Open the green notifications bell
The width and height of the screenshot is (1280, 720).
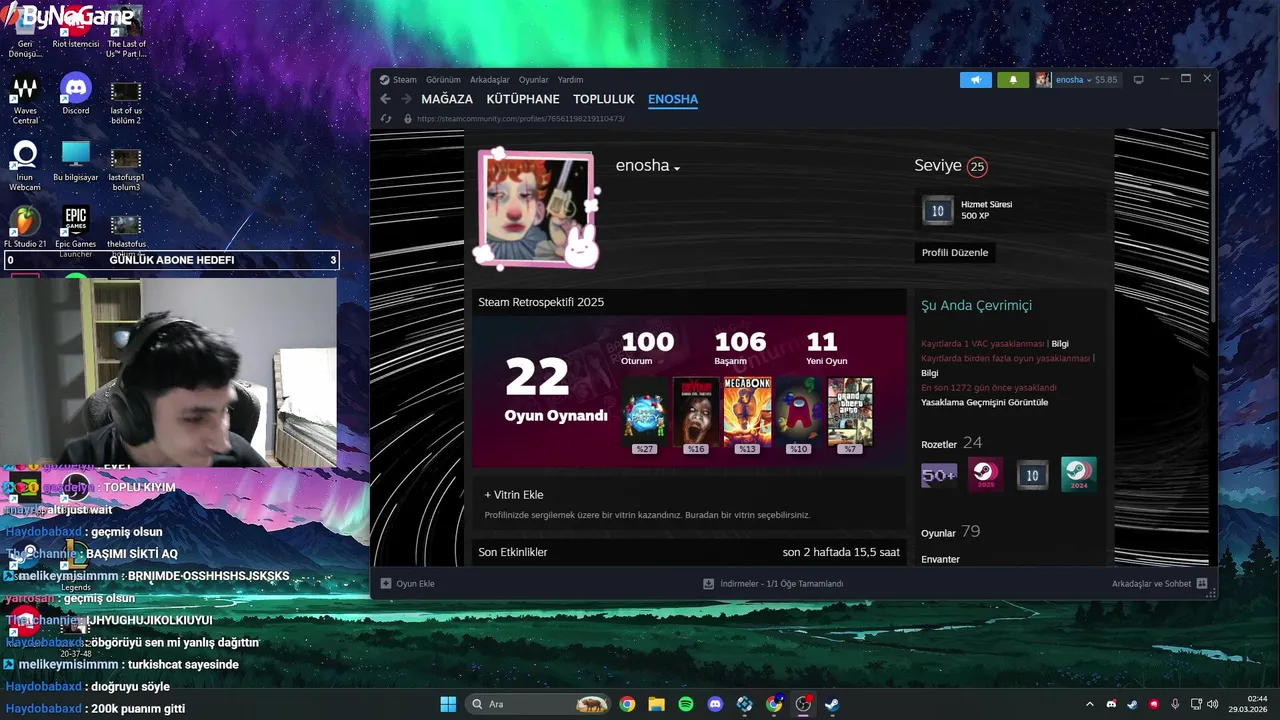point(1013,80)
